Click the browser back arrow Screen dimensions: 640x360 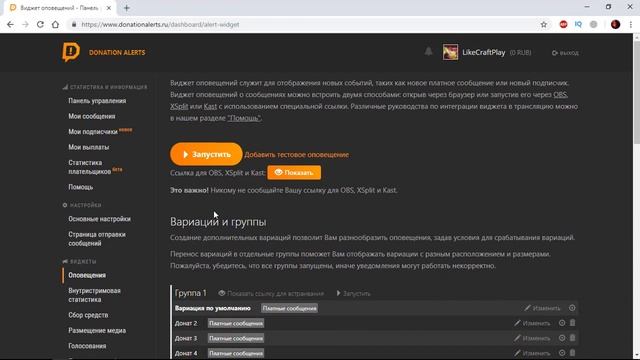point(10,24)
